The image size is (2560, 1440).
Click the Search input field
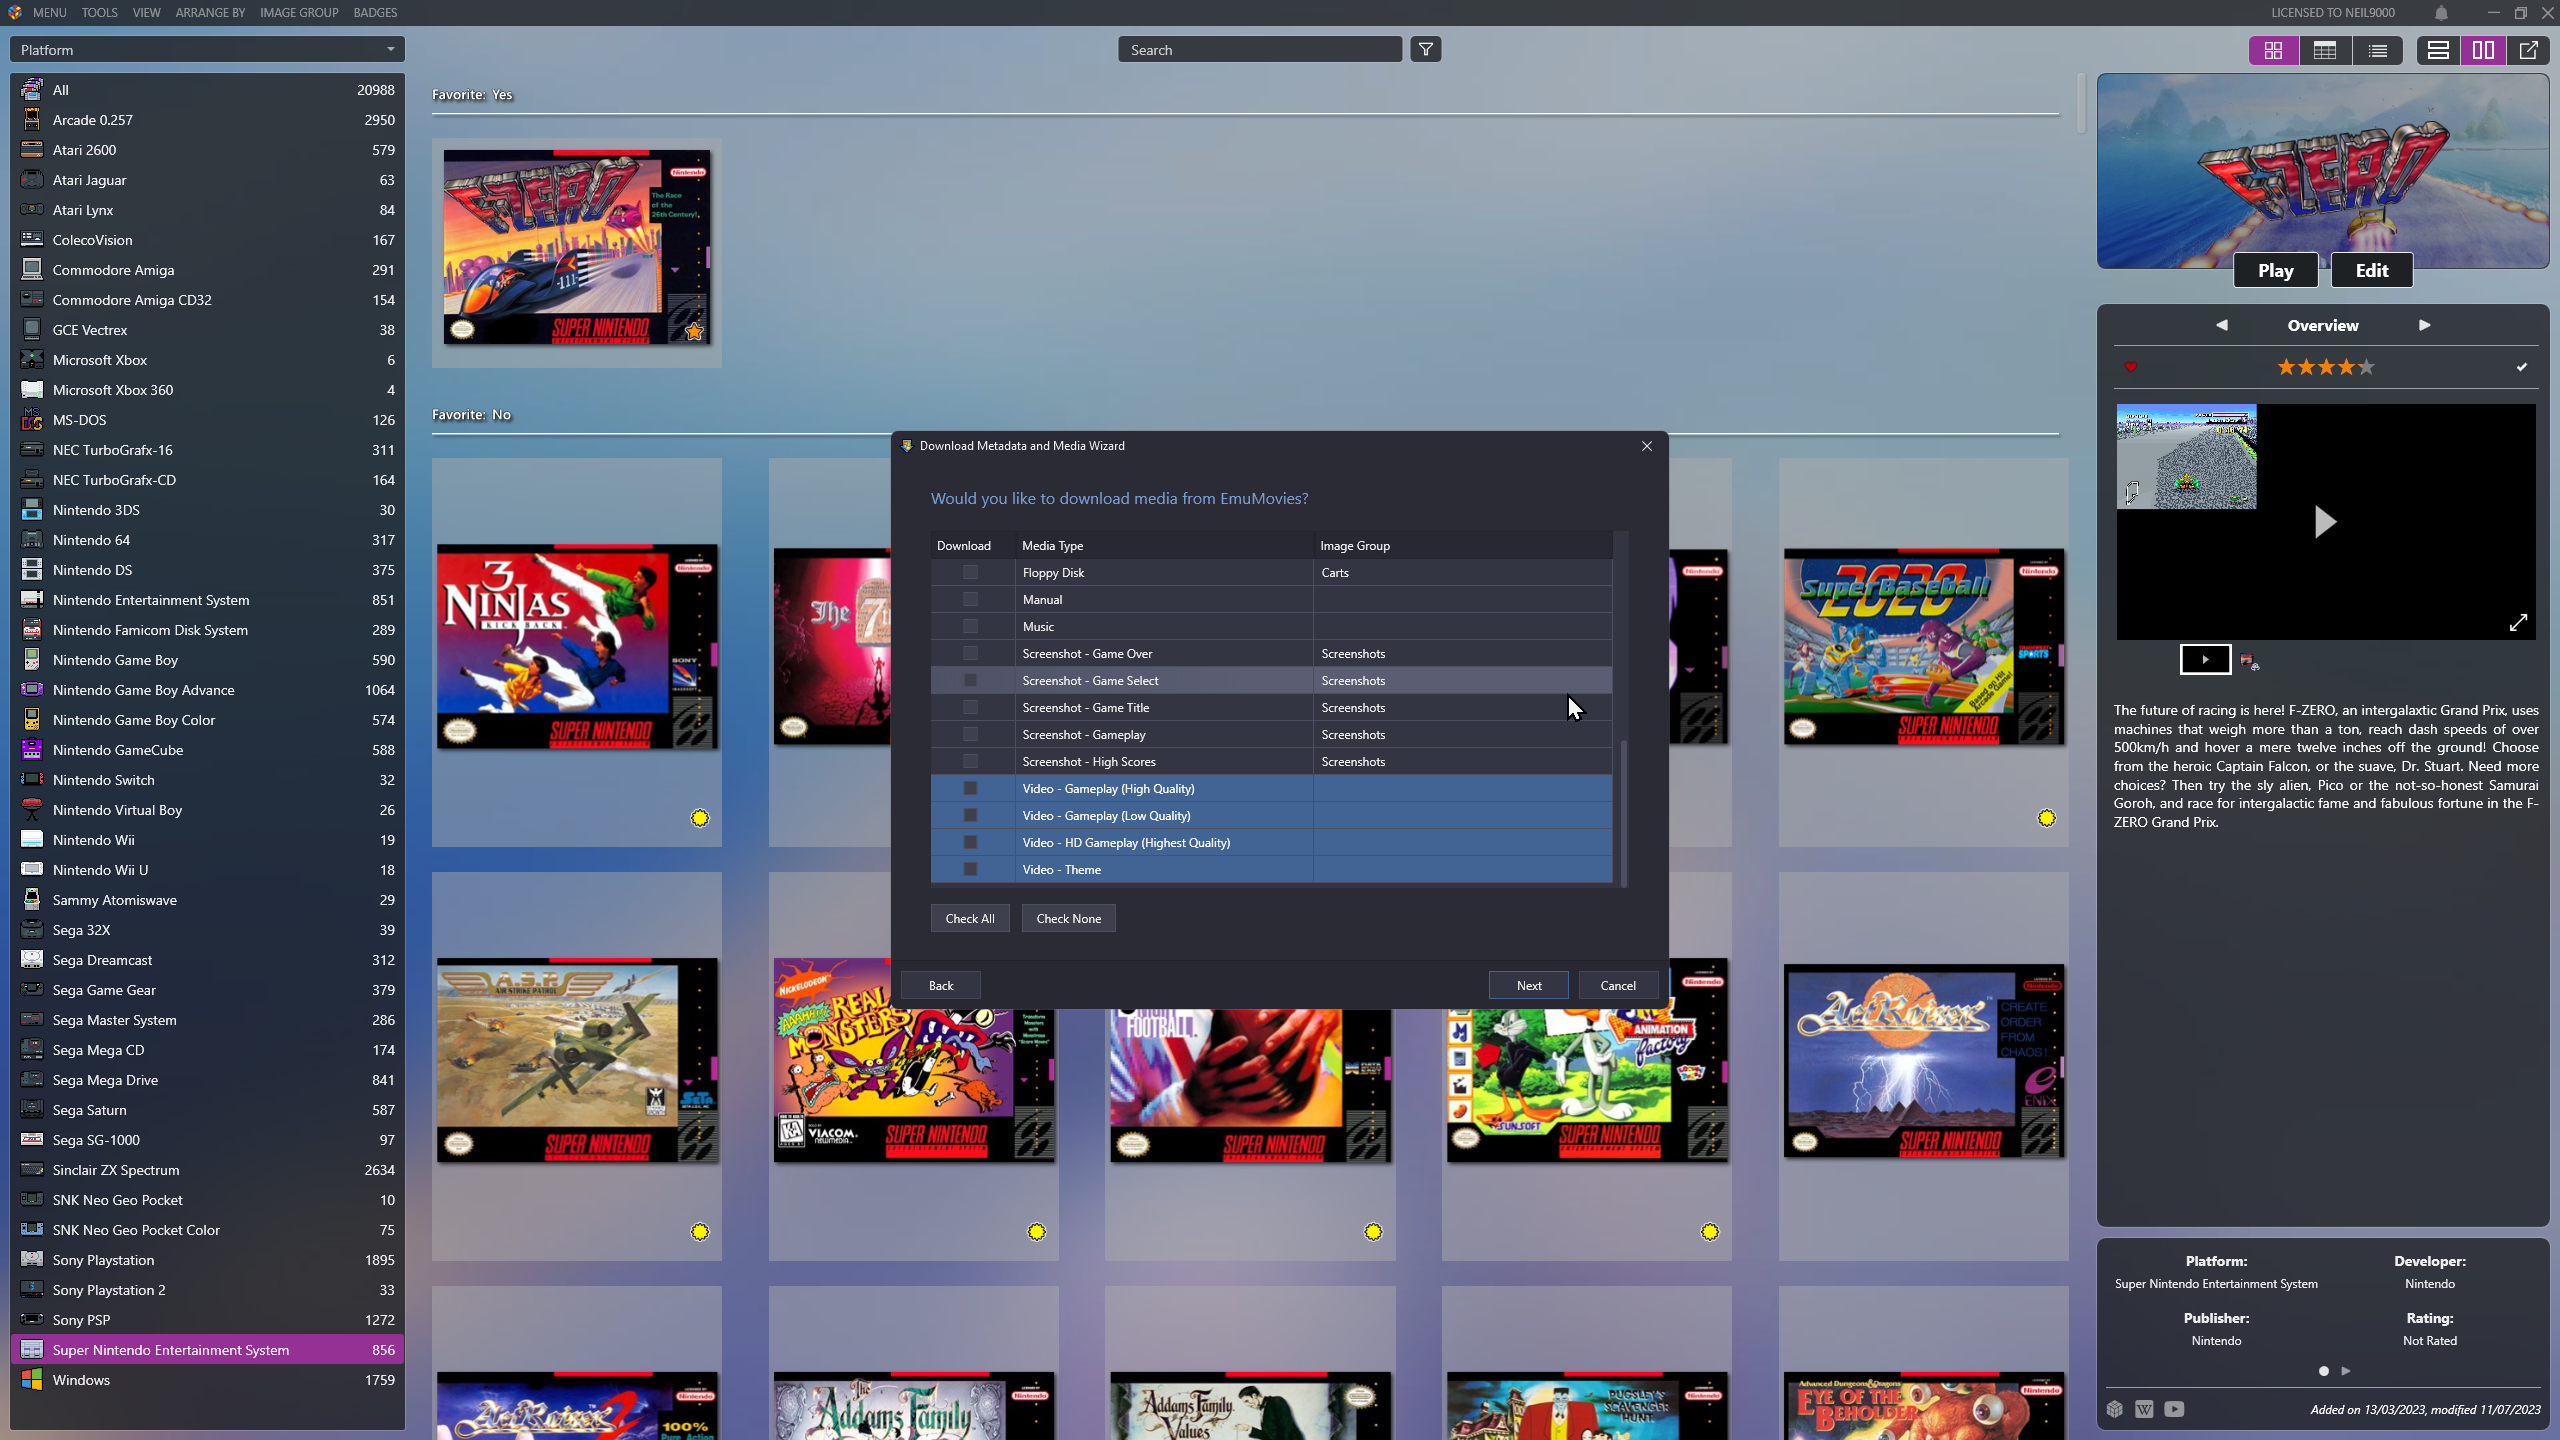pyautogui.click(x=1260, y=50)
